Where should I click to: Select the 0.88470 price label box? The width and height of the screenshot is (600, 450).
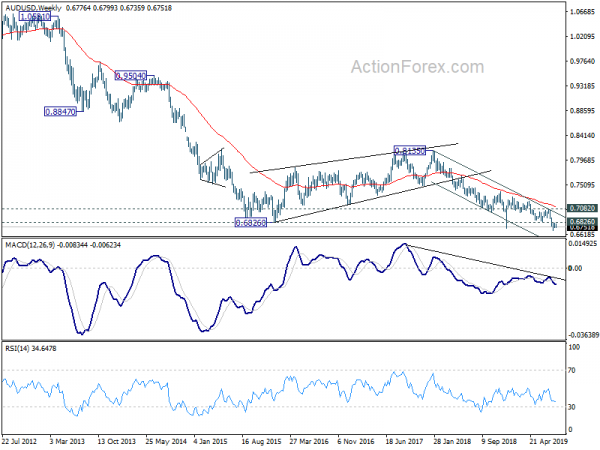coord(60,112)
